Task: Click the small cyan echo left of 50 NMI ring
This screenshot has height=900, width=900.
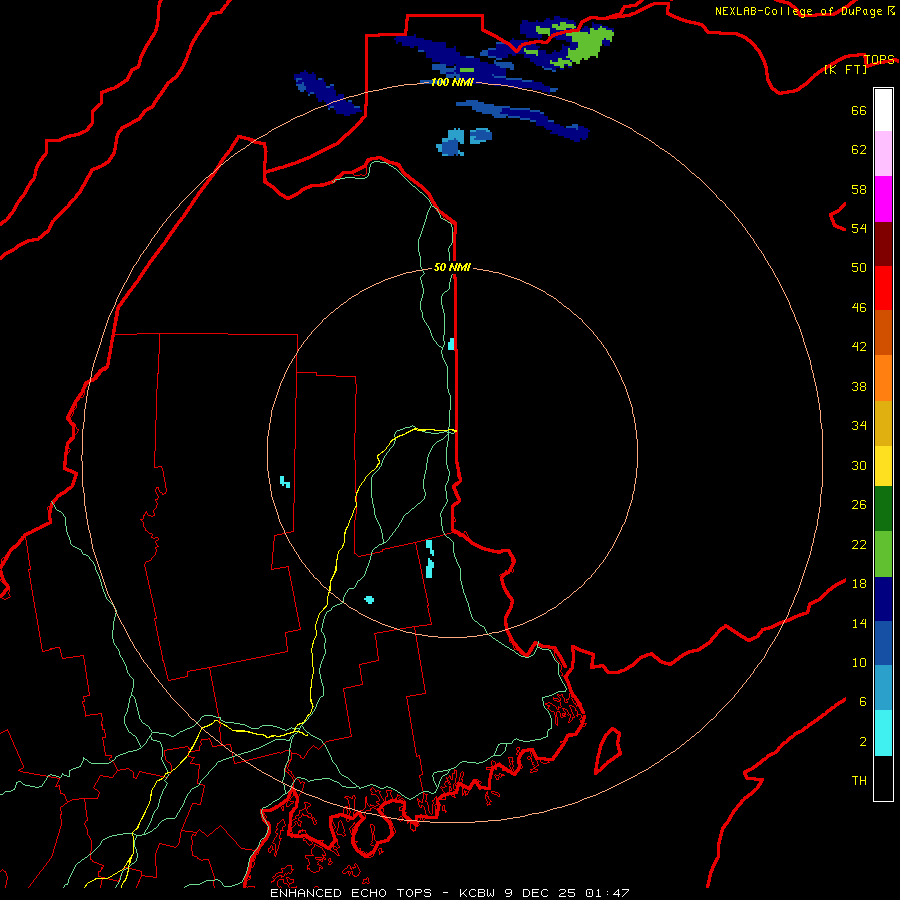Action: click(x=285, y=482)
